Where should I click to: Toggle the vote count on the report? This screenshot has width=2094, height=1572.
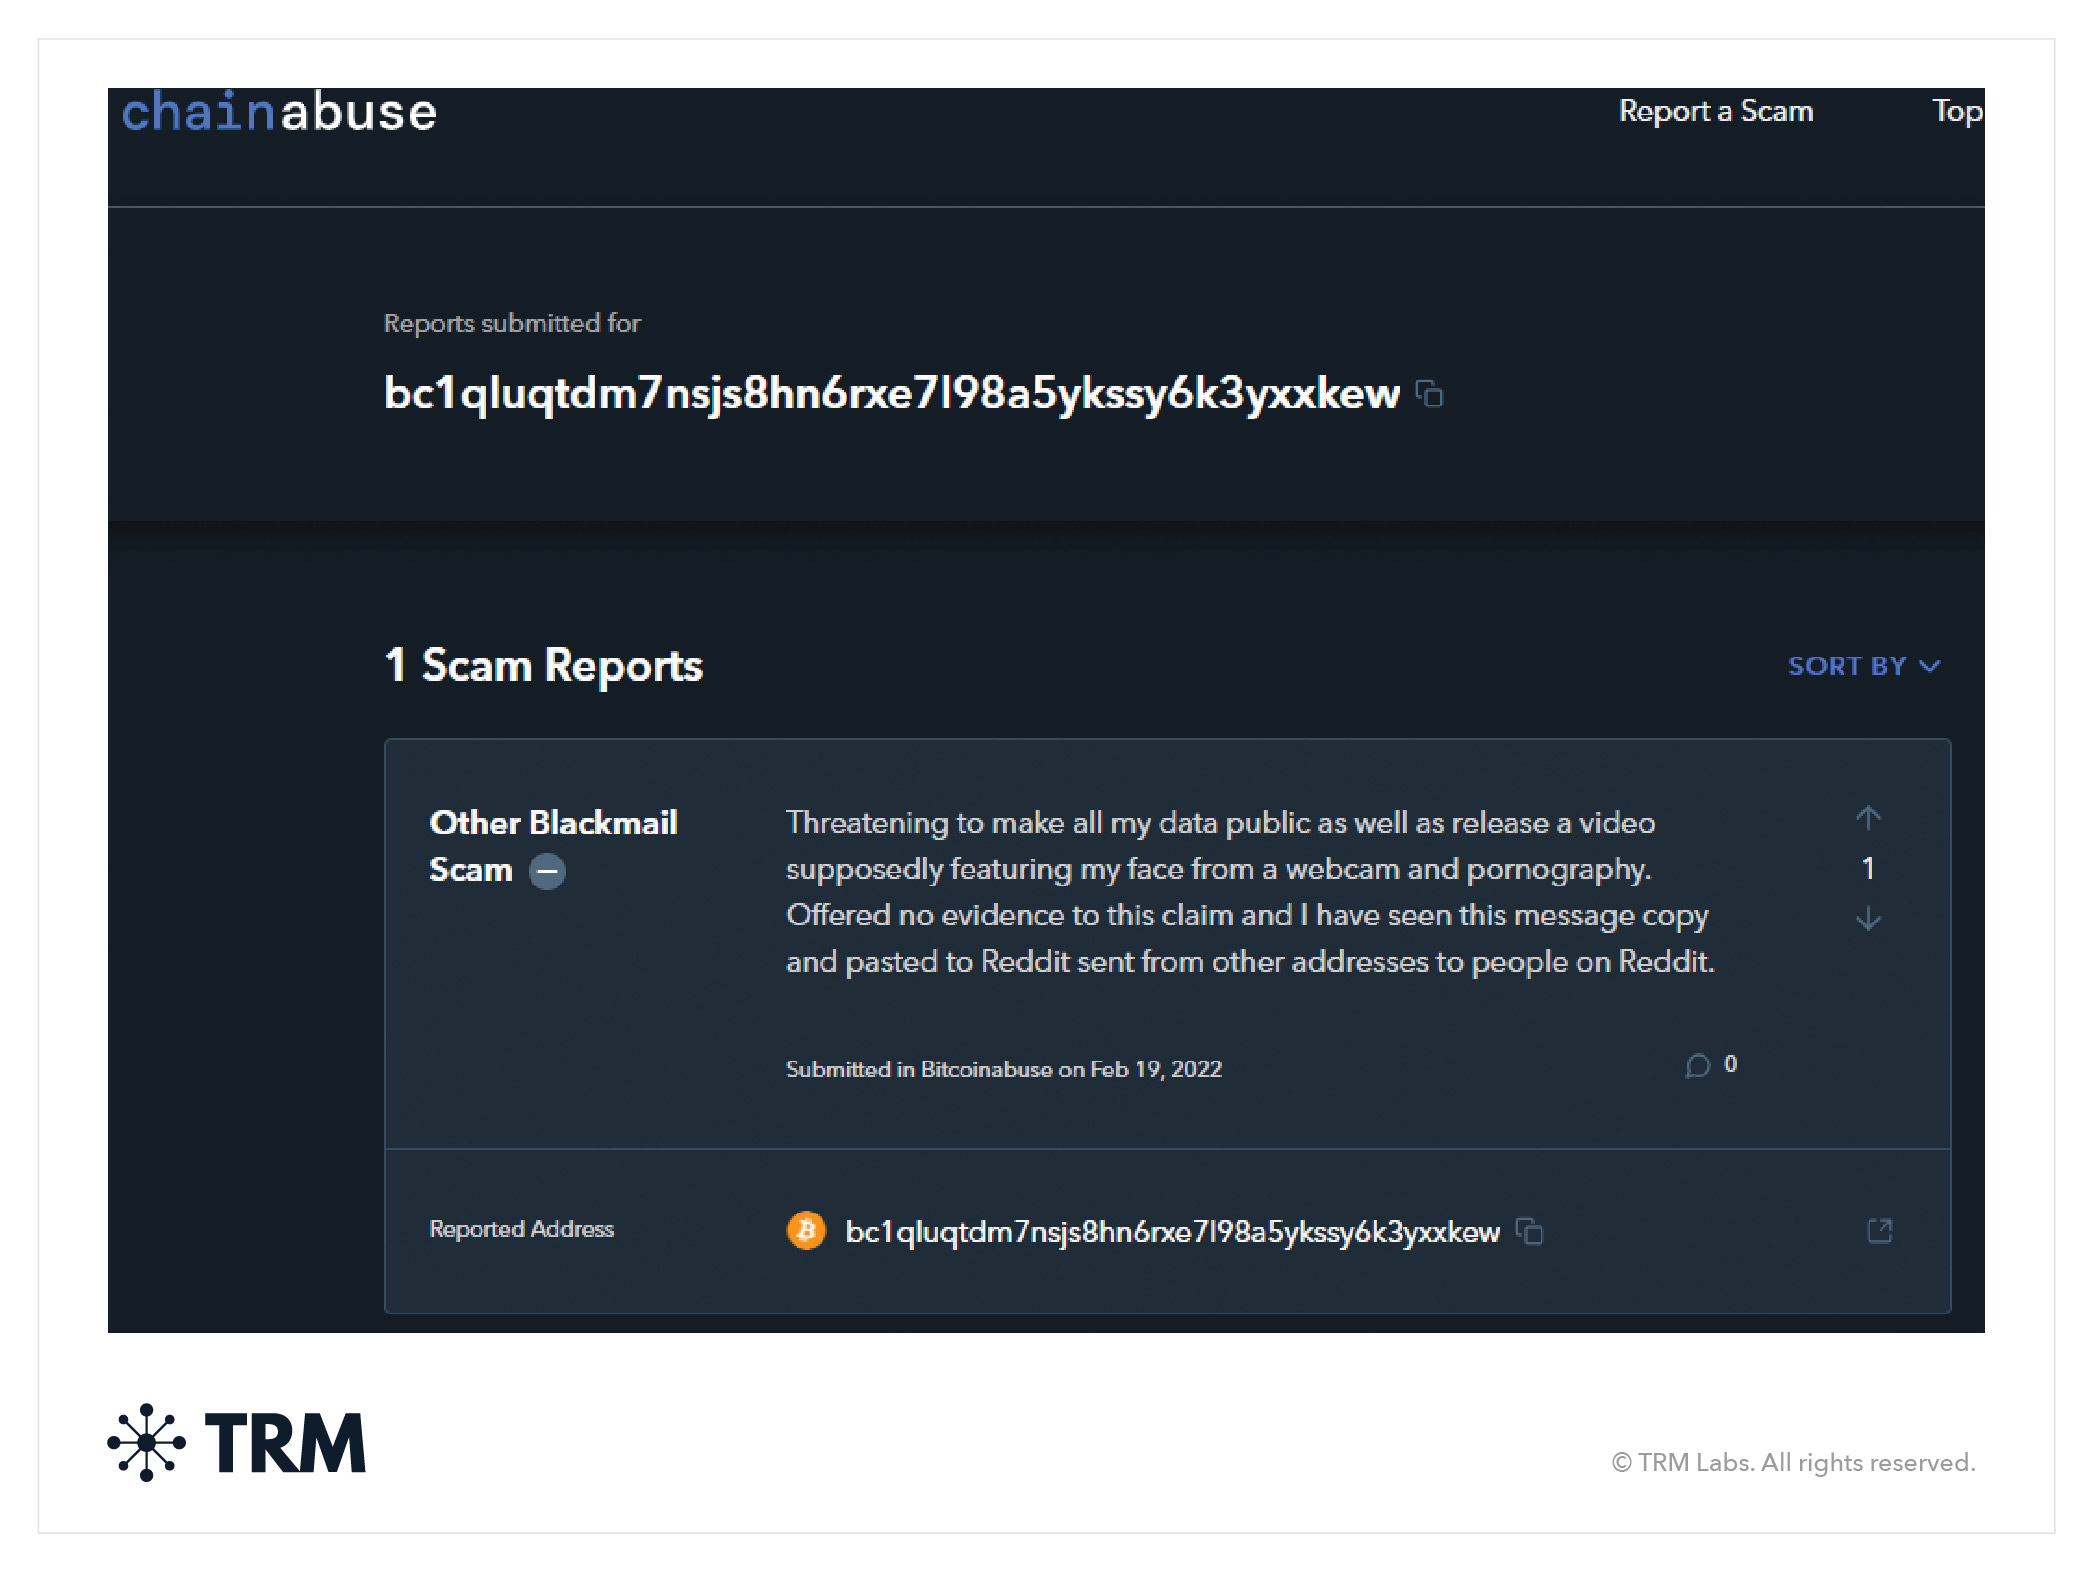tap(1868, 869)
